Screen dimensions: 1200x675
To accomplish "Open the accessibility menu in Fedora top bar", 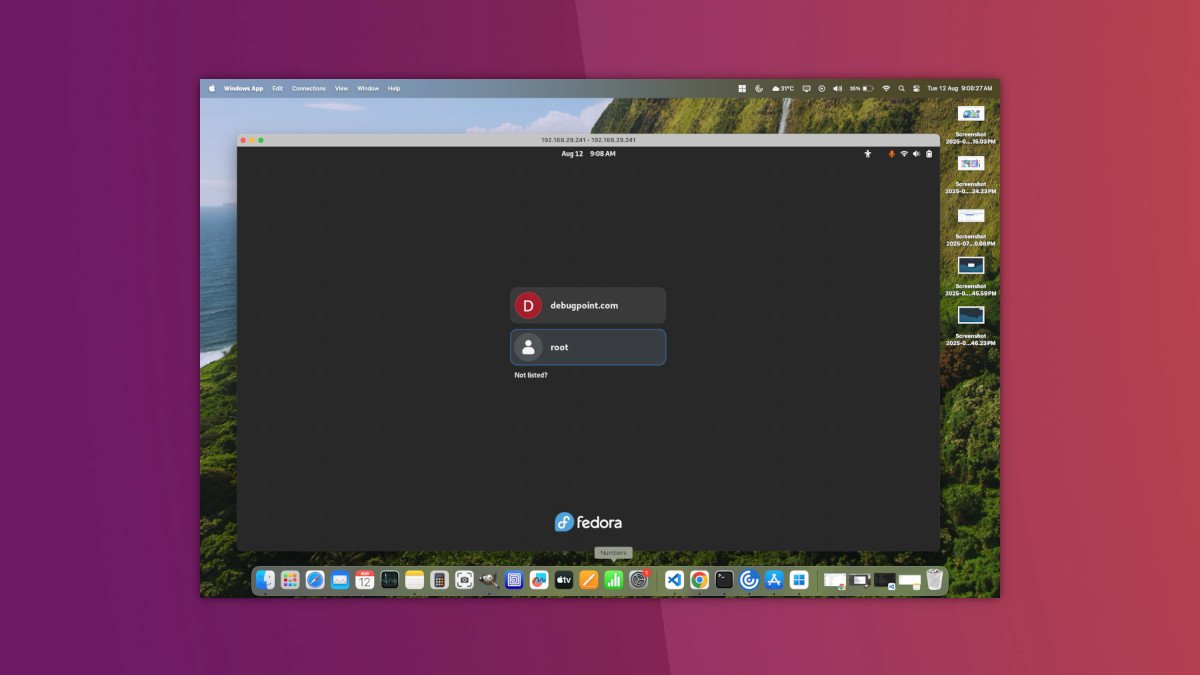I will pos(868,154).
